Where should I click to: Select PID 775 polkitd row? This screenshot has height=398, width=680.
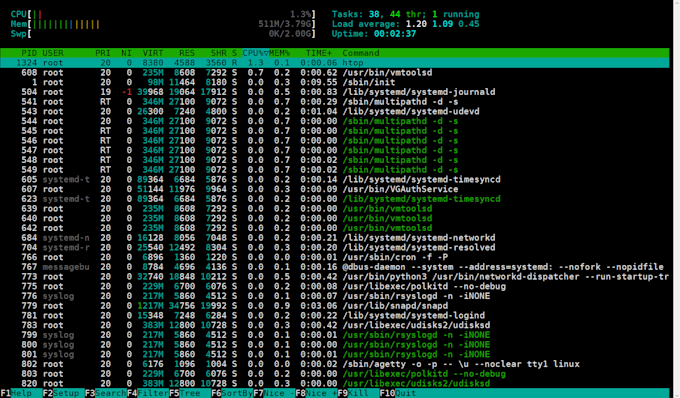[334, 286]
